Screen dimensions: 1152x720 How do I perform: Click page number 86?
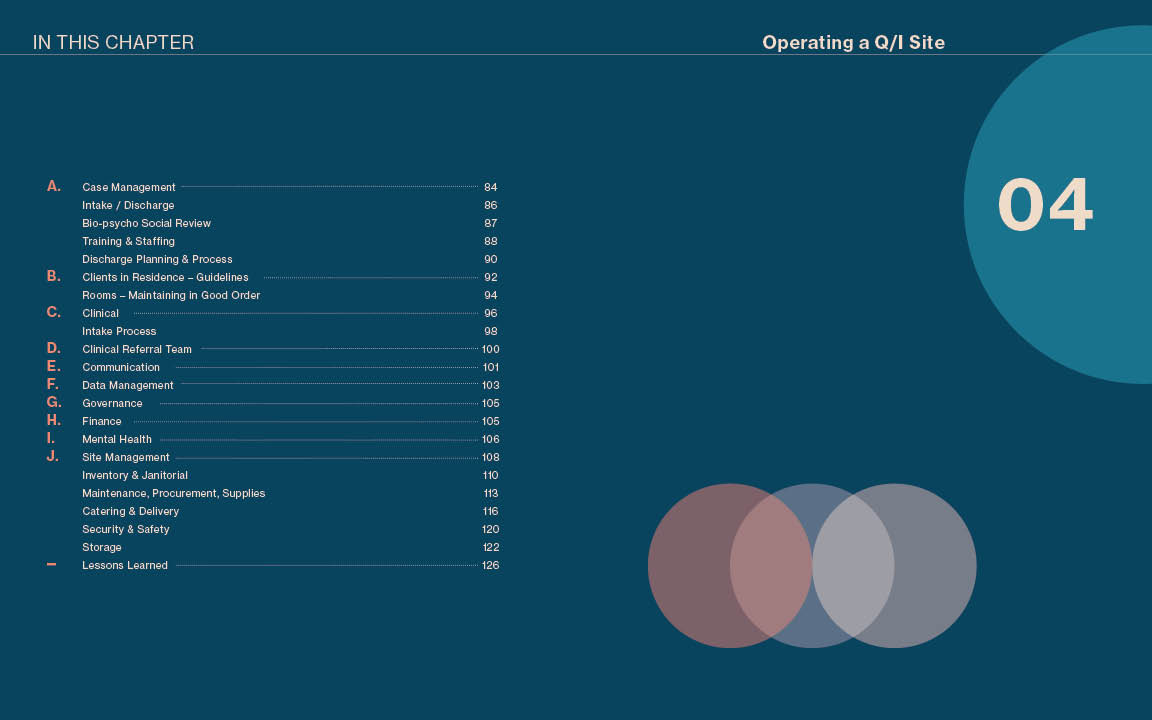491,205
